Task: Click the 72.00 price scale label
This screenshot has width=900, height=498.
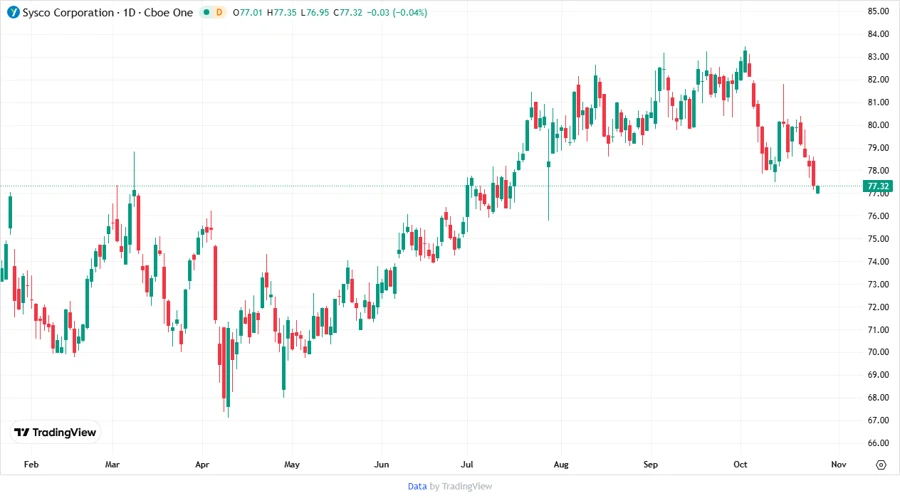Action: click(x=878, y=307)
